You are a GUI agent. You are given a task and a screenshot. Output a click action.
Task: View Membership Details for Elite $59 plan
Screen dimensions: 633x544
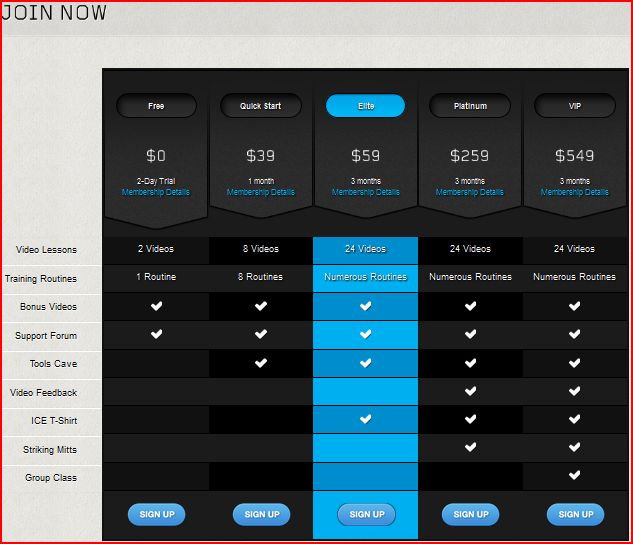click(x=366, y=192)
